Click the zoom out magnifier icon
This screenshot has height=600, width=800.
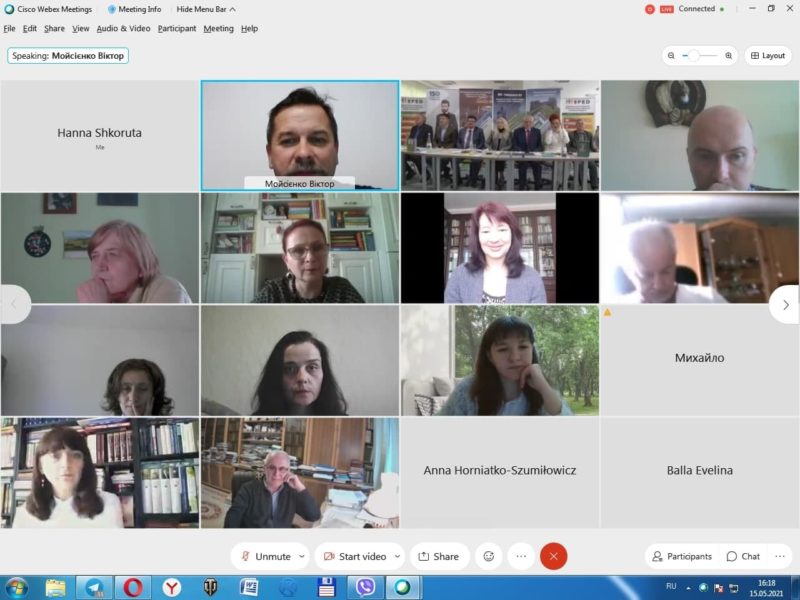[672, 56]
